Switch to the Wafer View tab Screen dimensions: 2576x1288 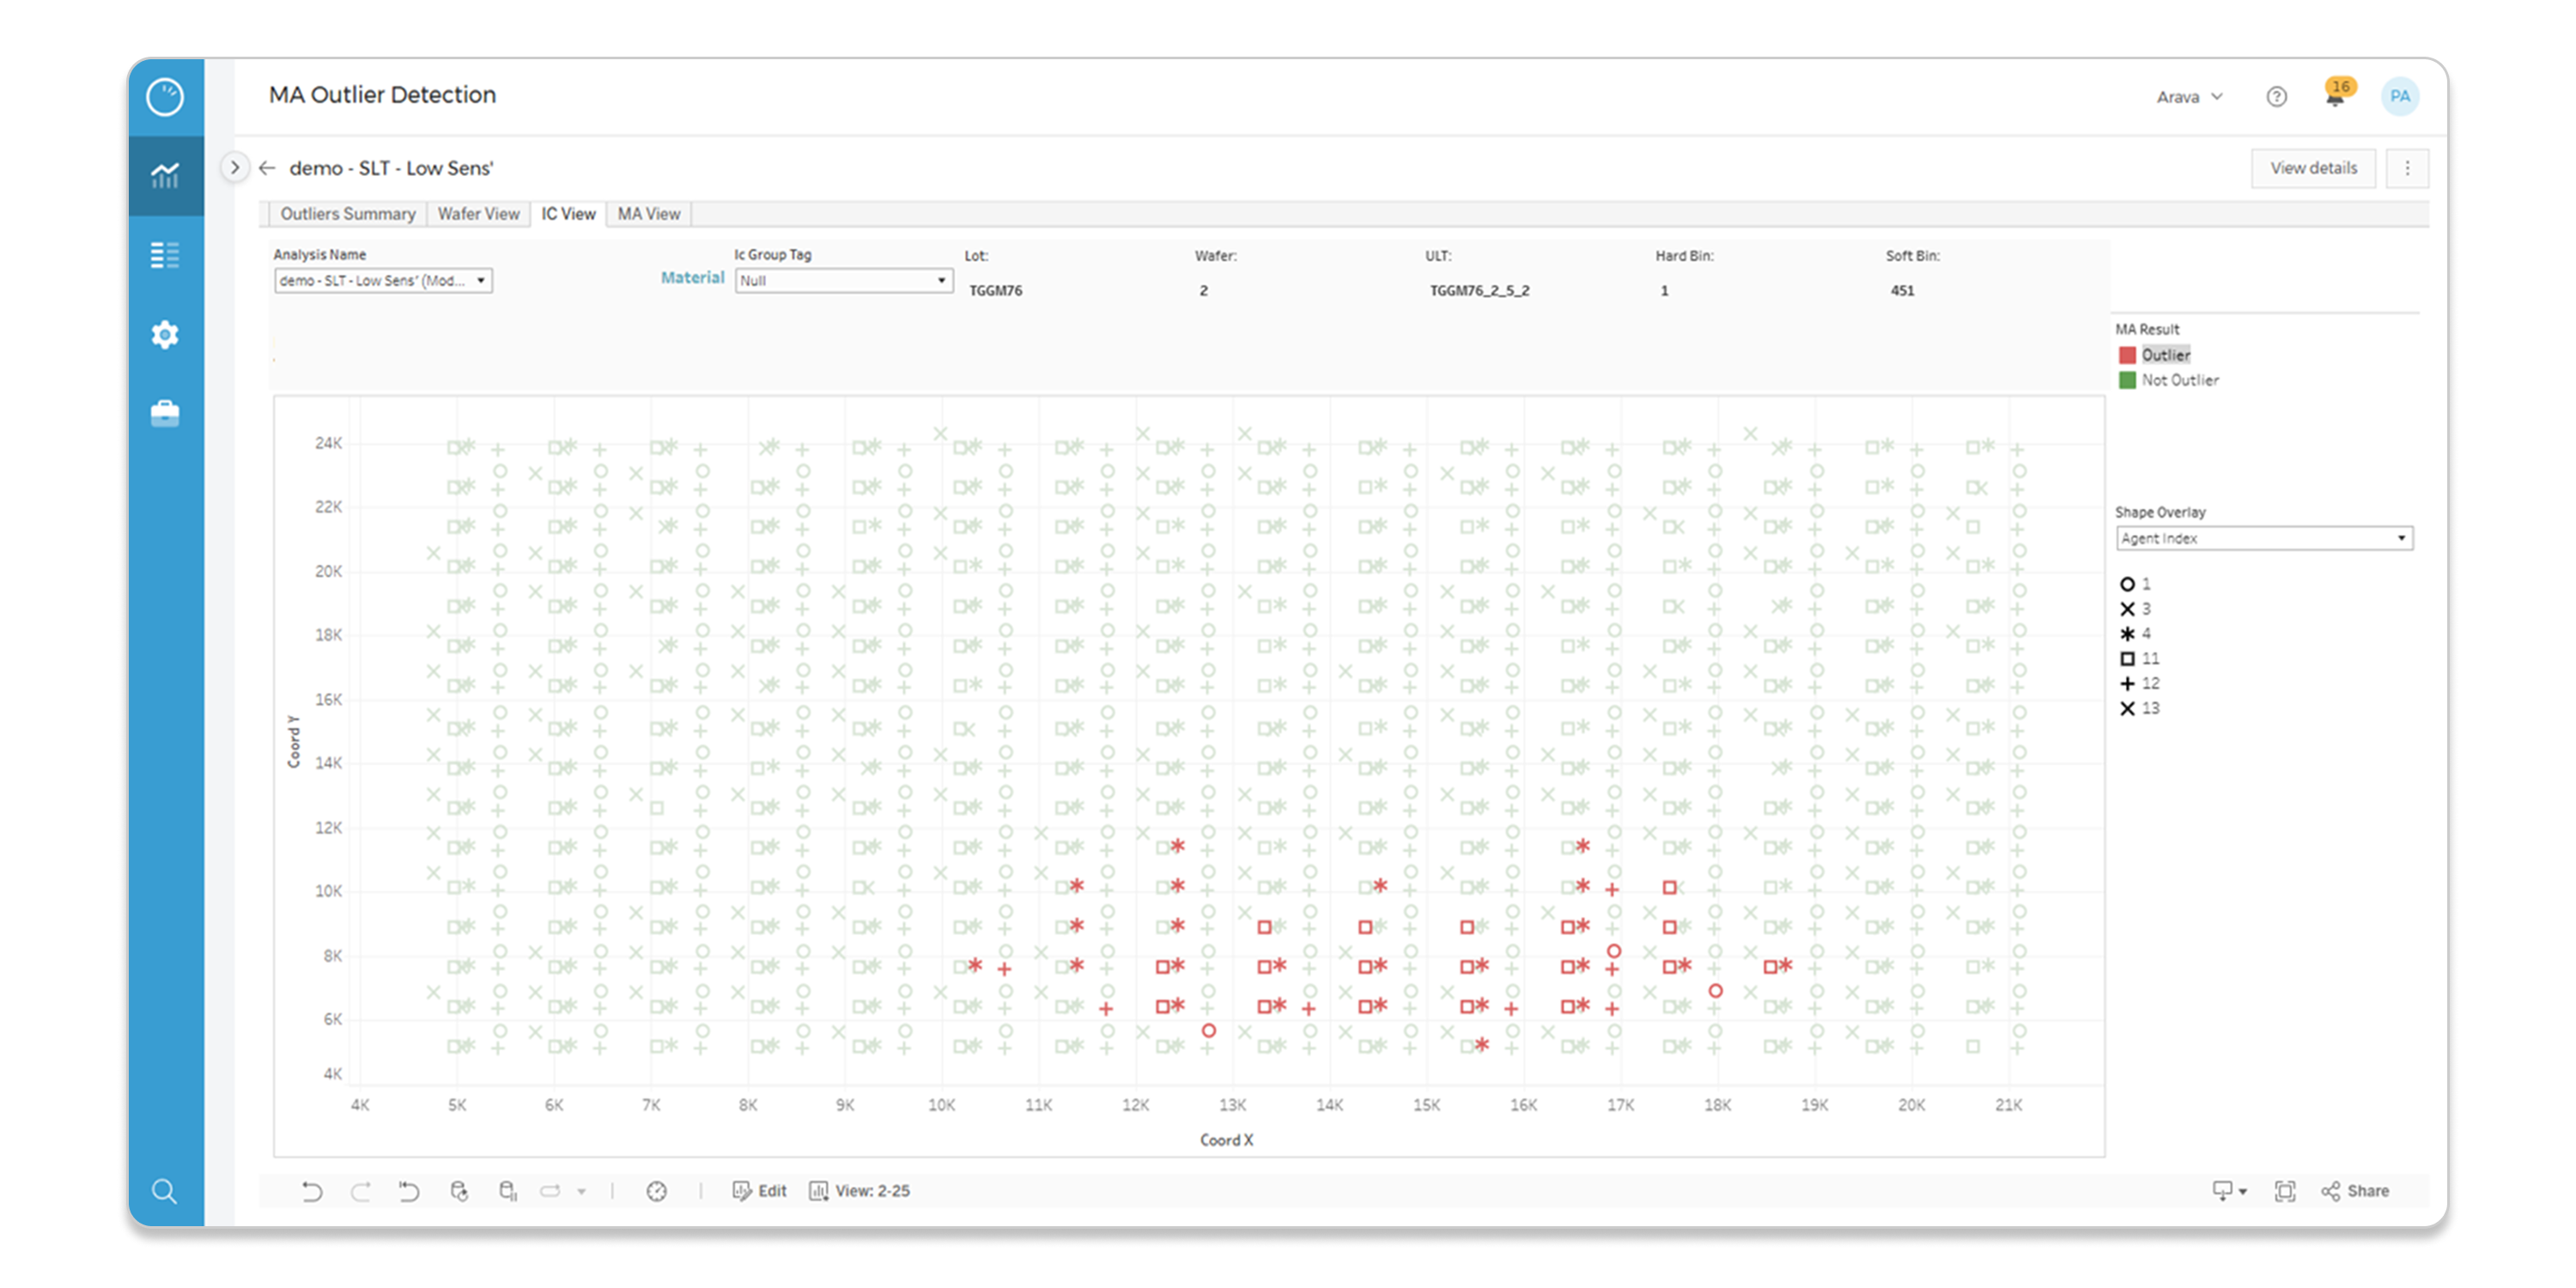(x=478, y=213)
